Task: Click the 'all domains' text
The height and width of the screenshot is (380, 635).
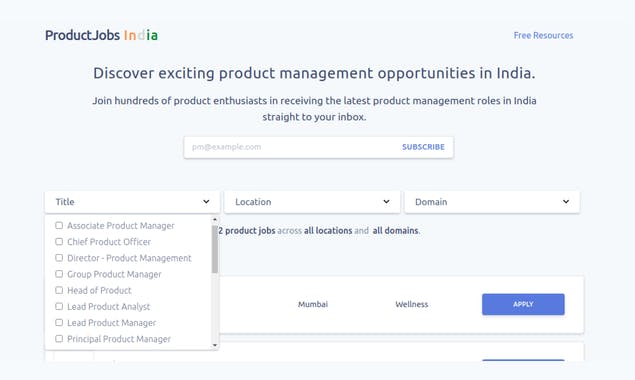Action: (x=395, y=231)
